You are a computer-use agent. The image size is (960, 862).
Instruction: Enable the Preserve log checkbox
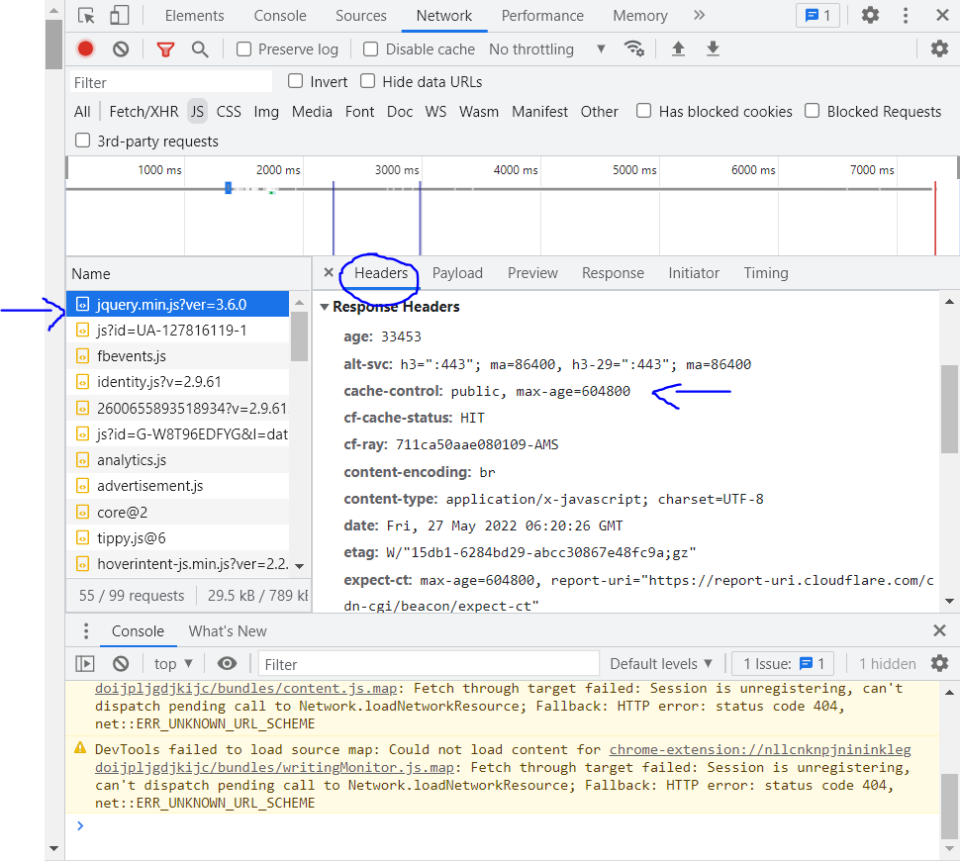pos(244,49)
